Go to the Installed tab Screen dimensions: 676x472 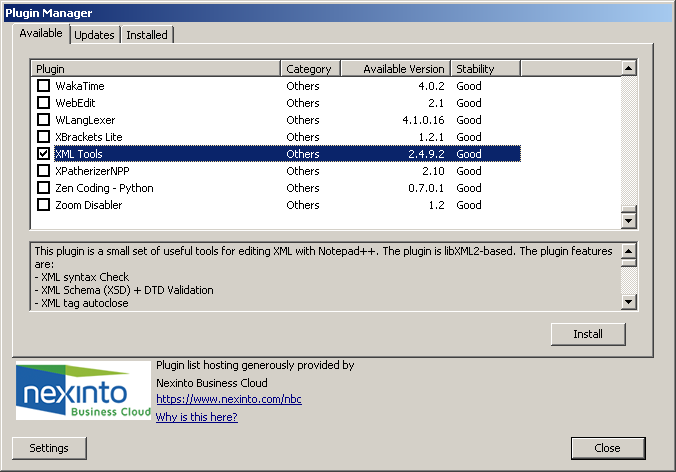[x=147, y=35]
